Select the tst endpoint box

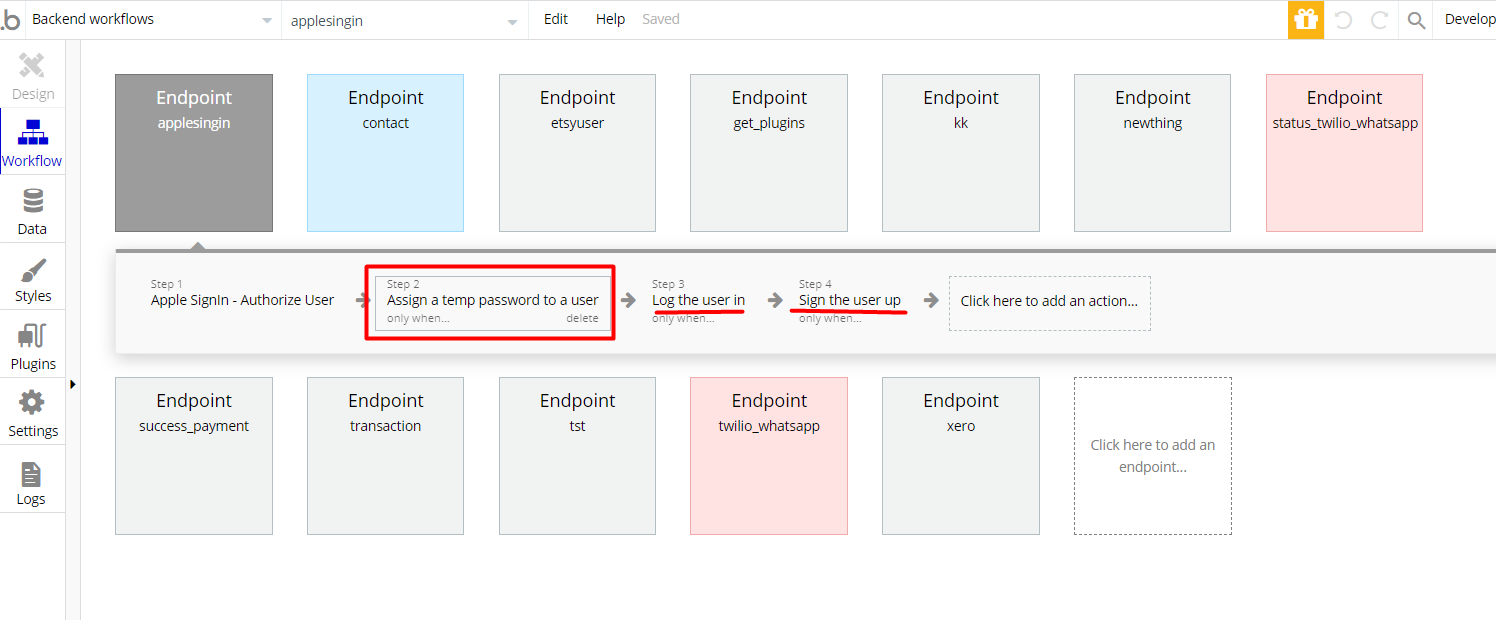(x=577, y=456)
